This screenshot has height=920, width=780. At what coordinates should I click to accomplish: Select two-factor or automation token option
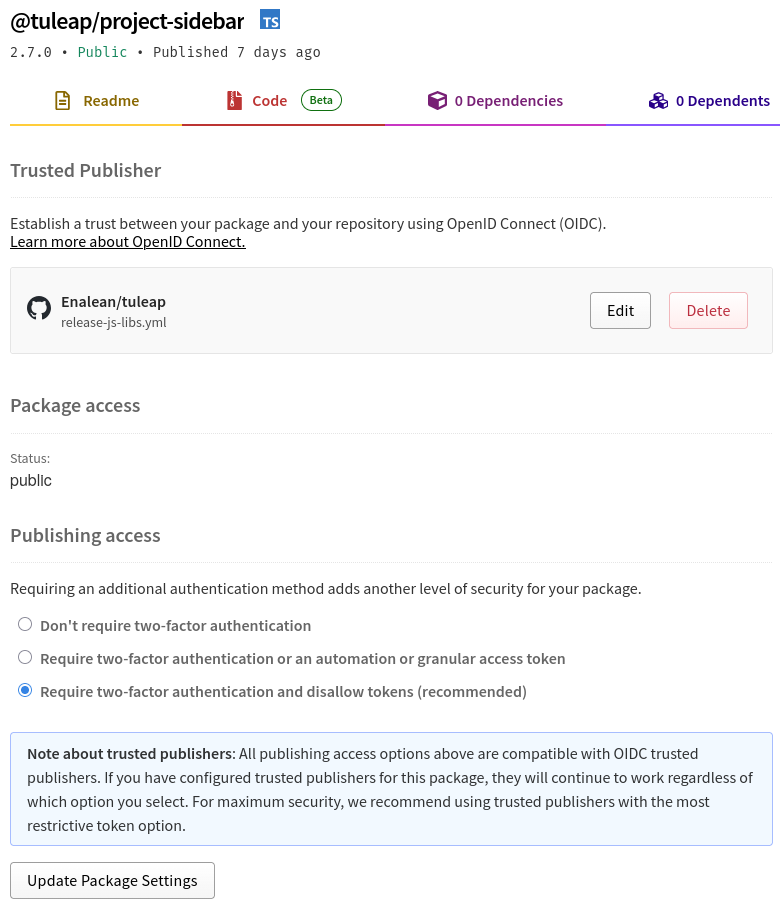(x=25, y=658)
